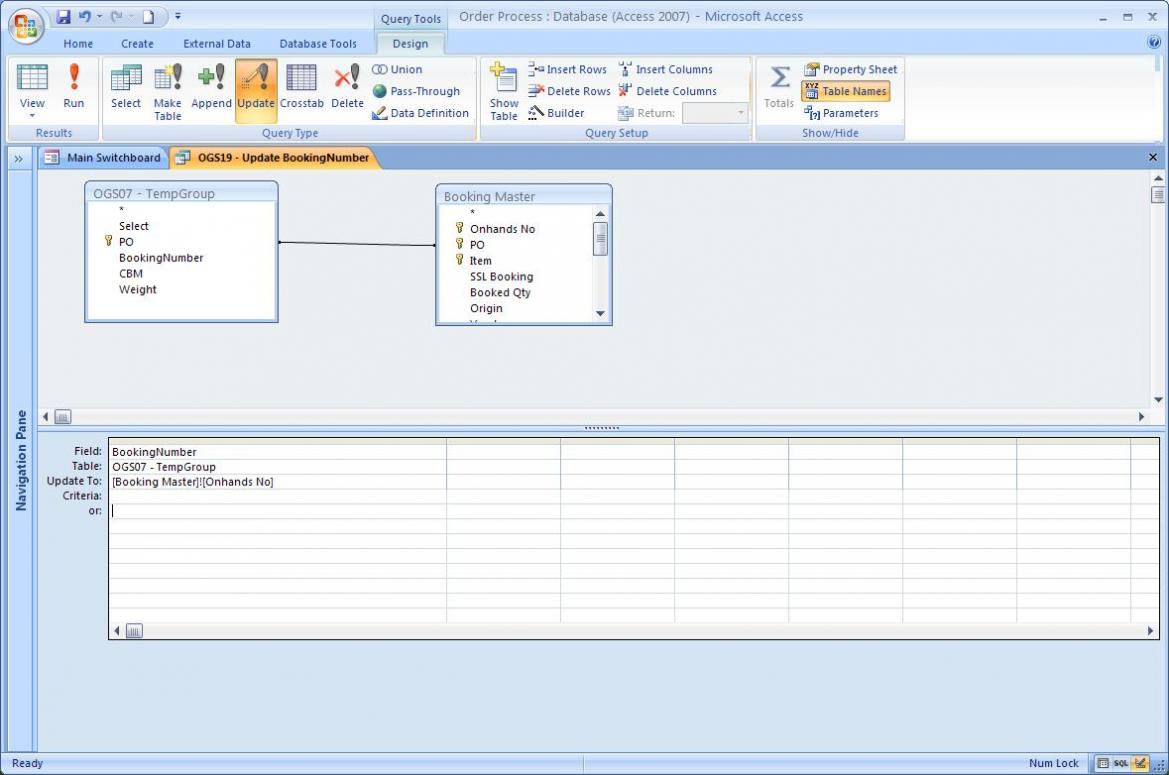
Task: Expand the View dropdown arrow
Action: 32,116
